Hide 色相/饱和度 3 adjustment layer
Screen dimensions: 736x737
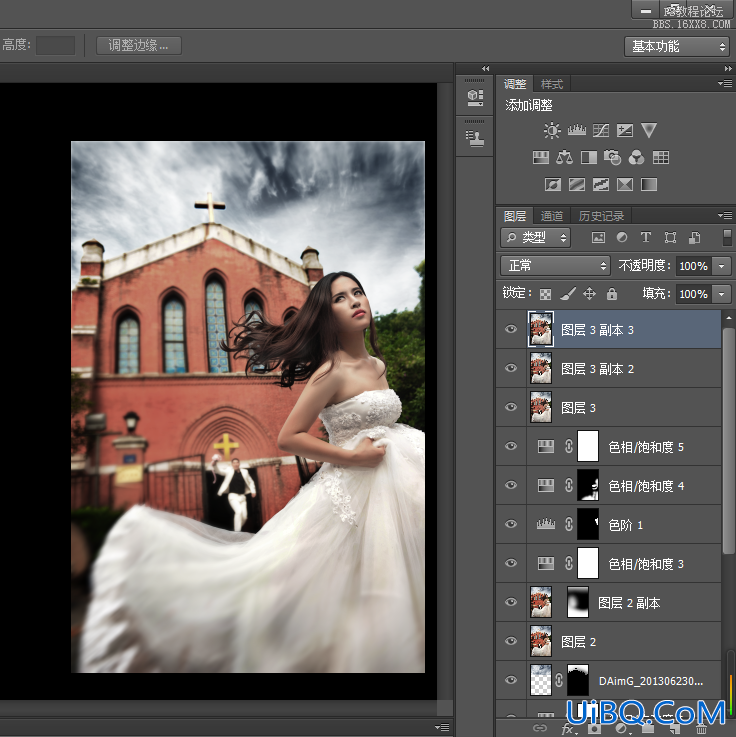coord(511,563)
